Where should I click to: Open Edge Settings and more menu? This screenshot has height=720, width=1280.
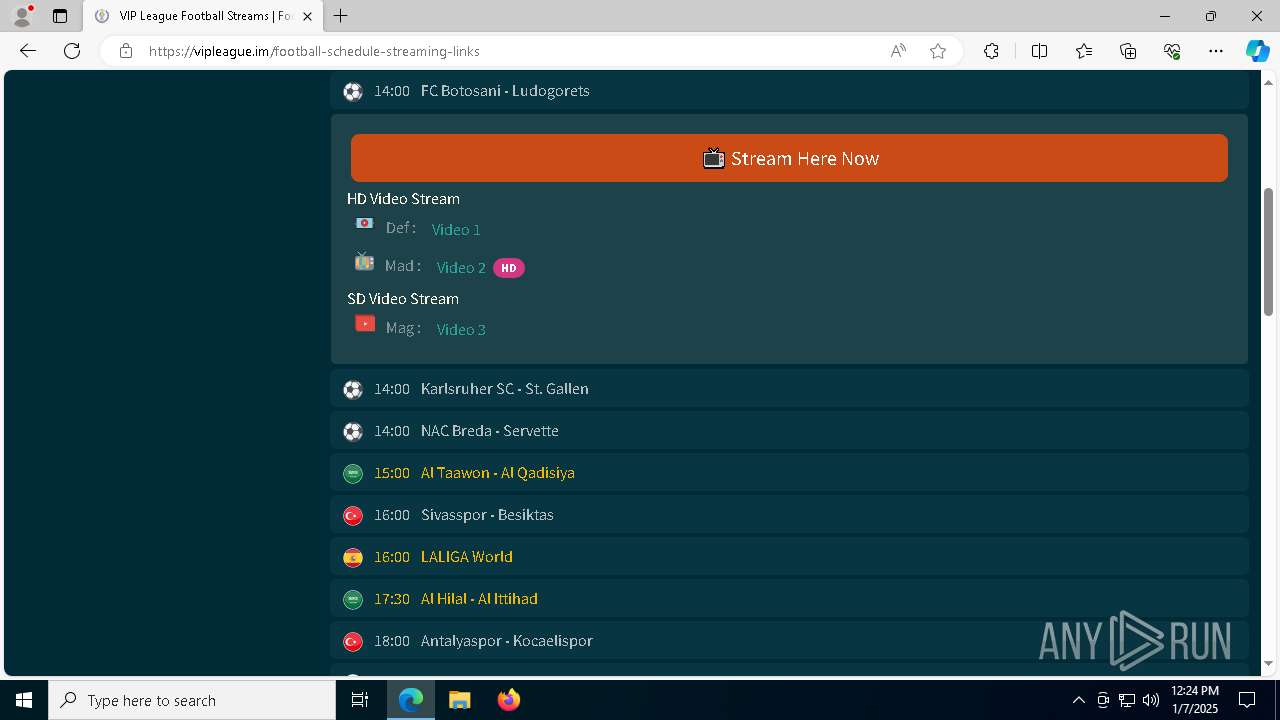[x=1216, y=51]
